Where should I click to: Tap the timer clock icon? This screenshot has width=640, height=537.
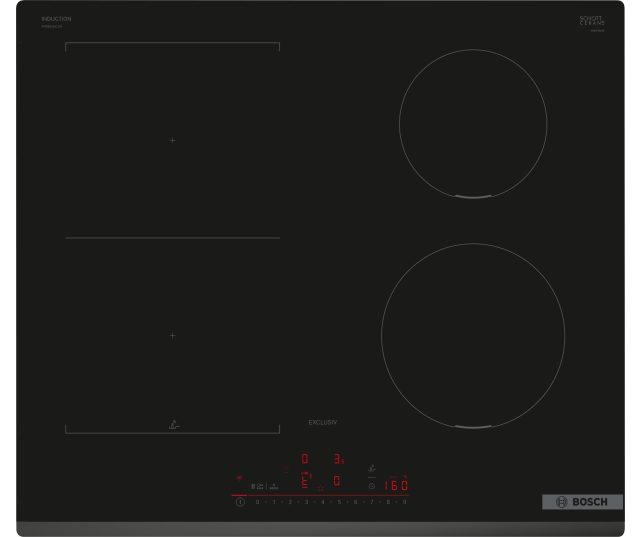(371, 486)
